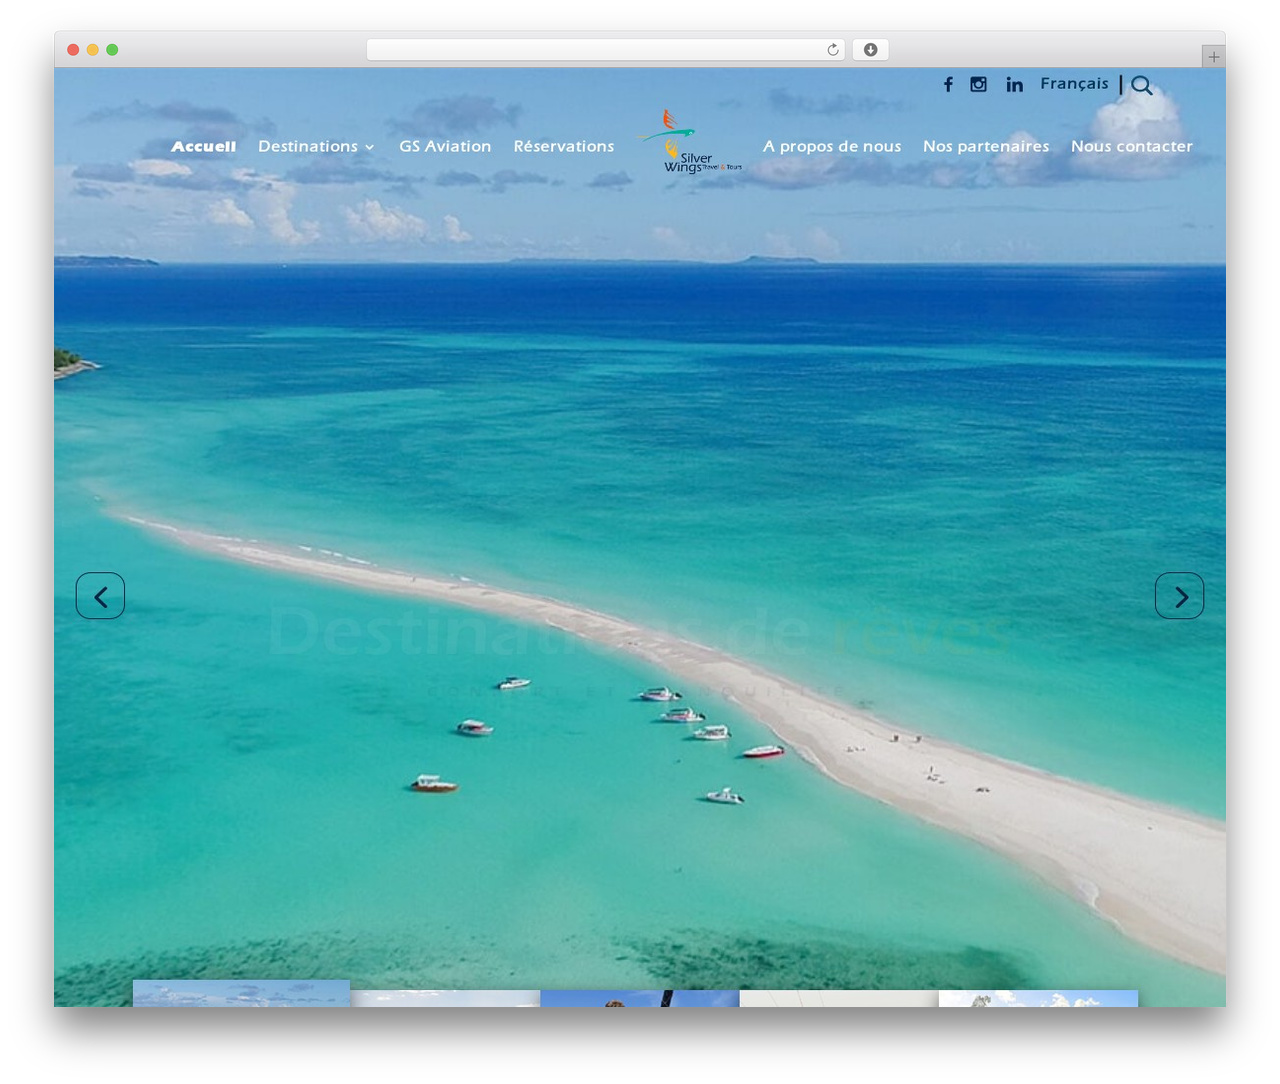Advance to next slide arrow
The image size is (1280, 1084).
1180,596
